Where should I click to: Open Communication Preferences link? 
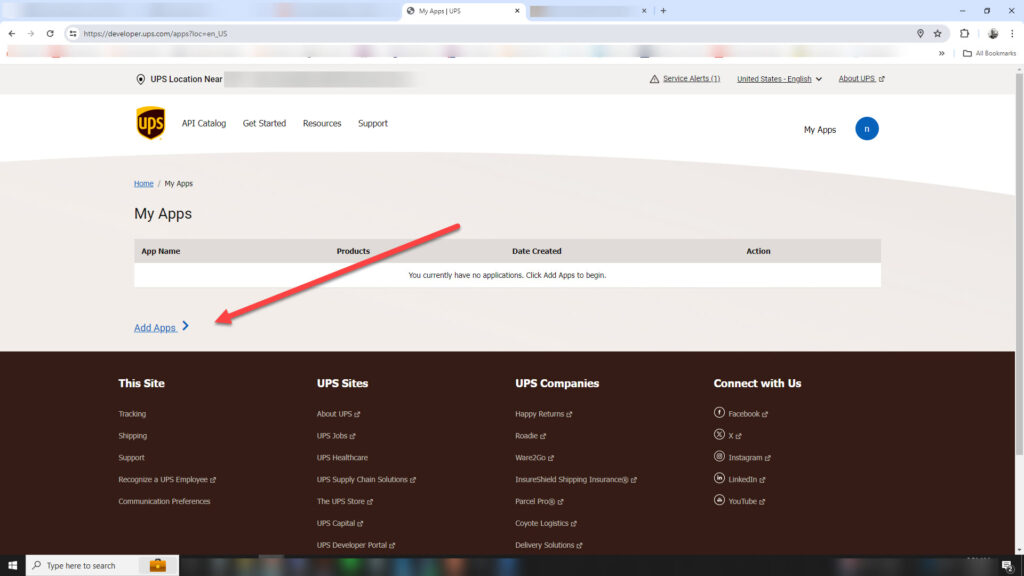point(164,502)
